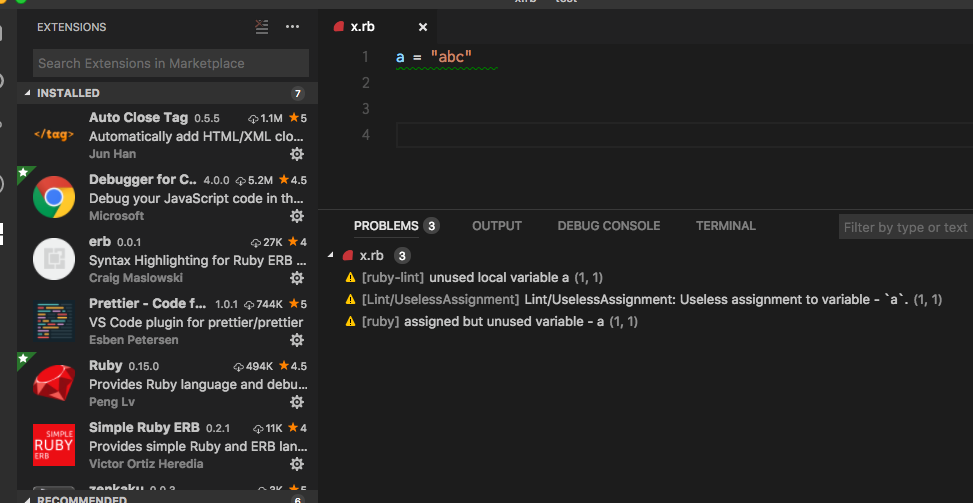The height and width of the screenshot is (503, 973).
Task: Select the Lint/UselessAssignment warning entry
Action: point(645,300)
